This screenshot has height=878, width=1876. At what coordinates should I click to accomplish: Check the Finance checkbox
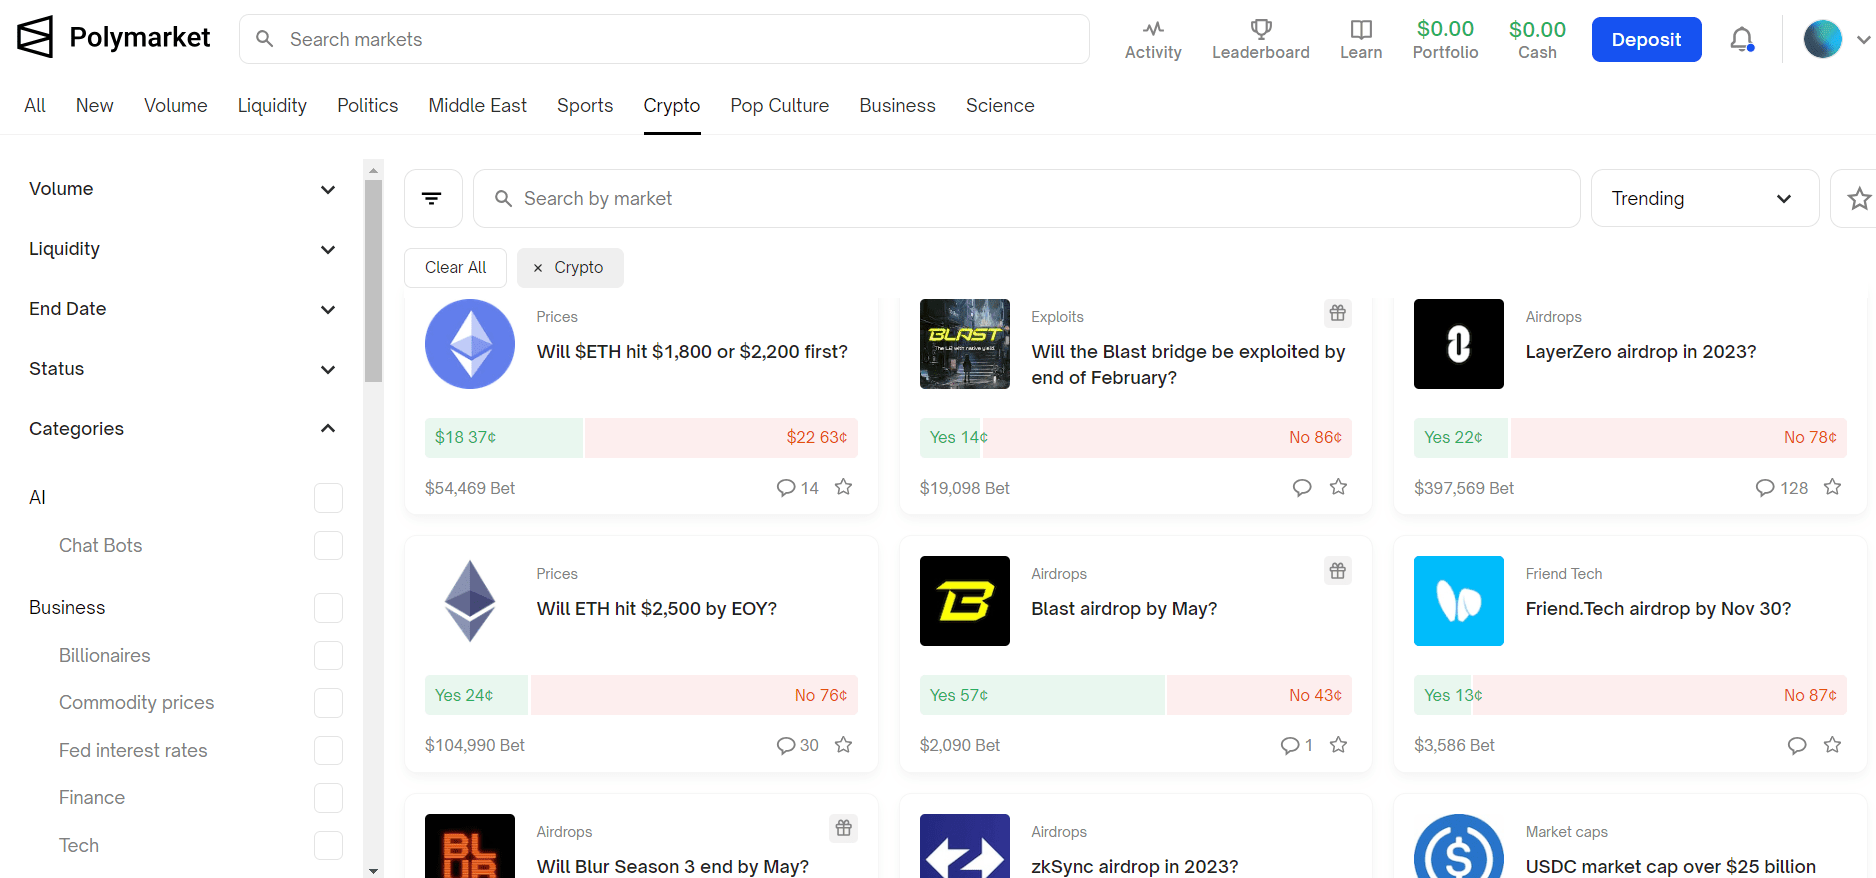click(328, 797)
